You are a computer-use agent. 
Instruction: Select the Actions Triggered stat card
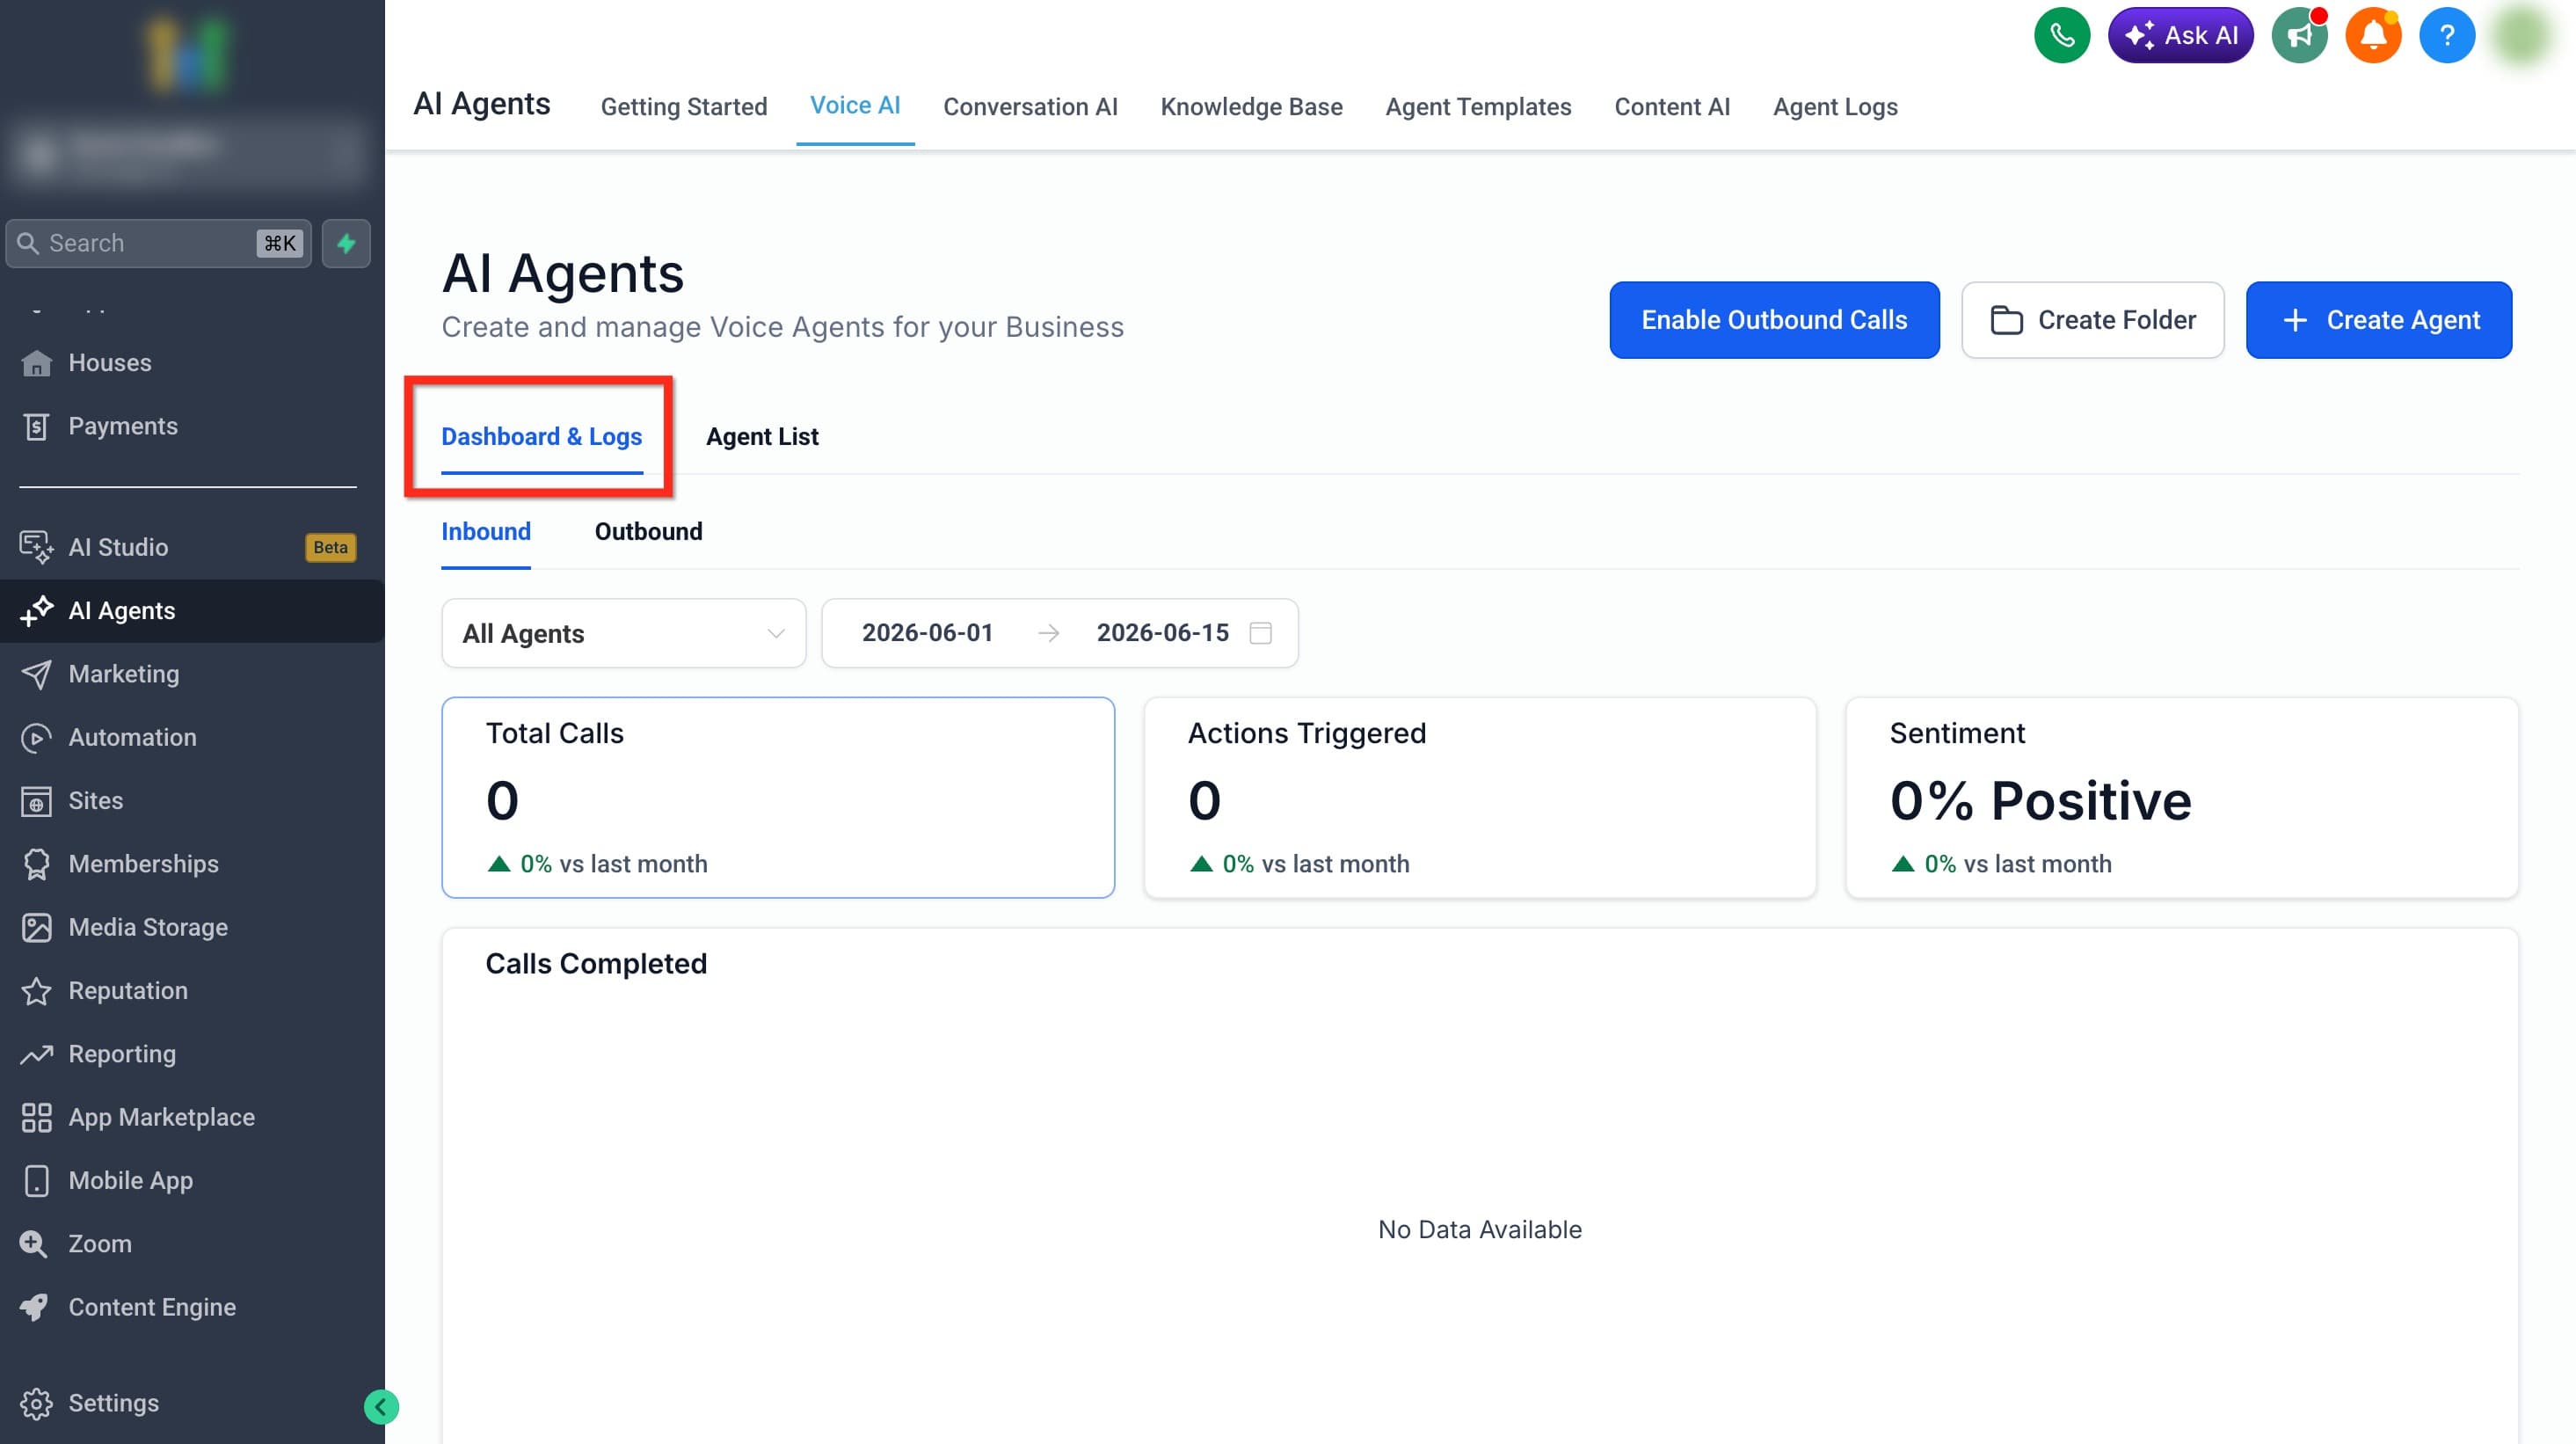[1480, 798]
